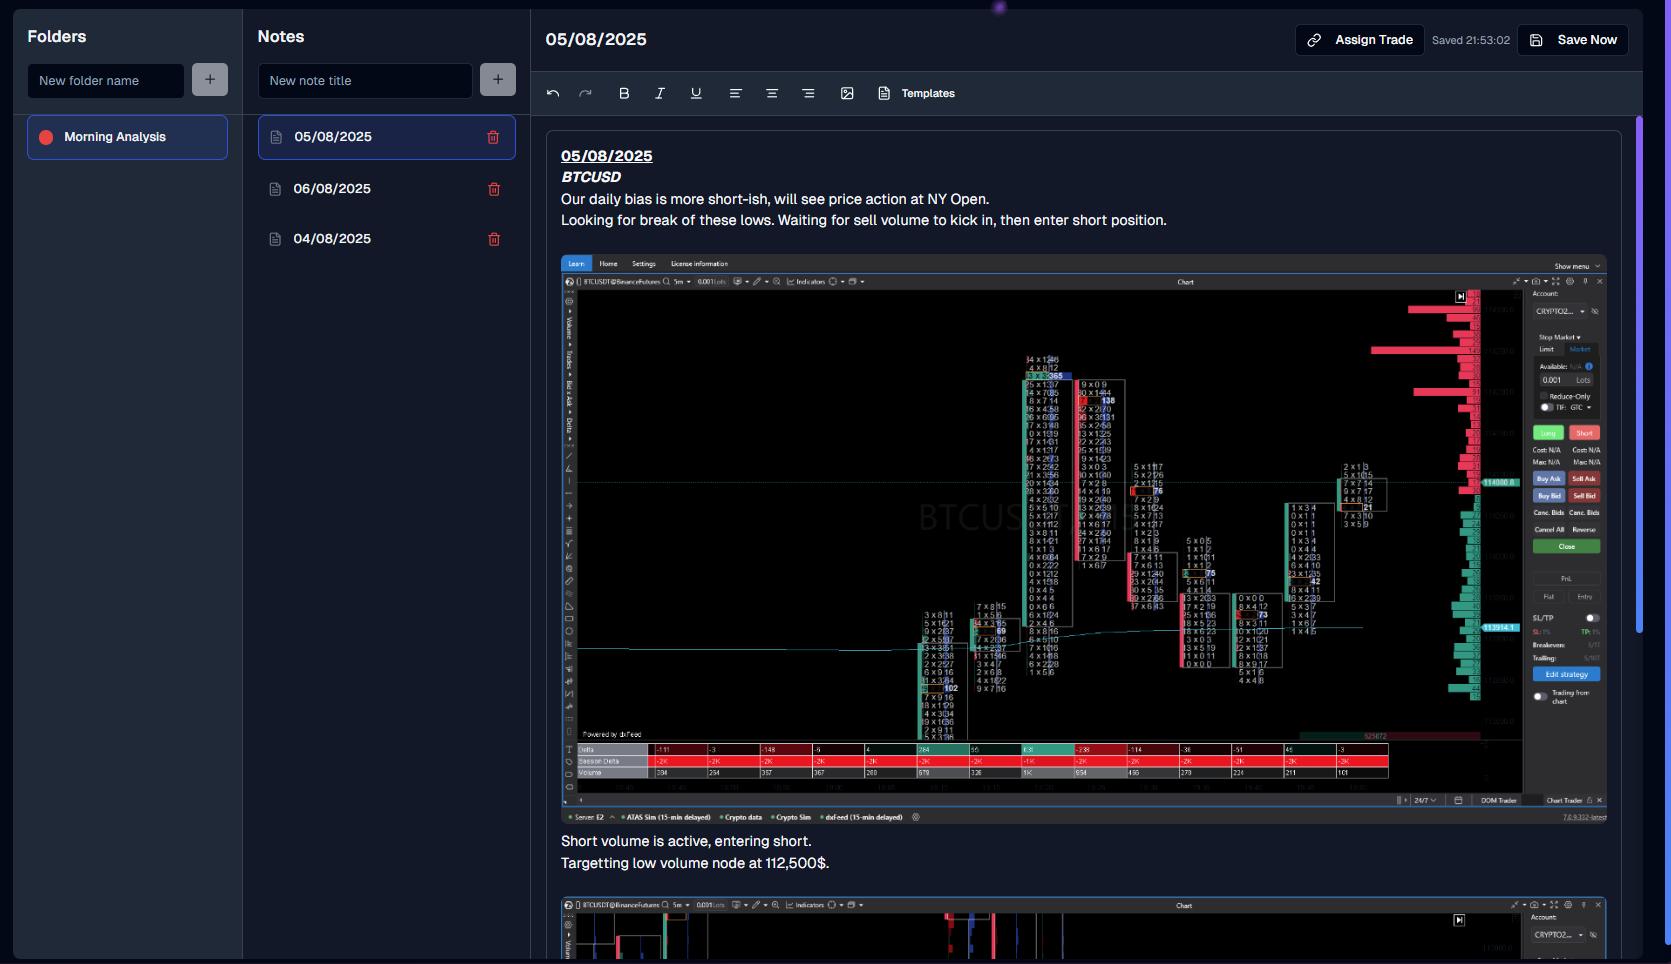Open the 06/08/2025 note

pos(332,189)
